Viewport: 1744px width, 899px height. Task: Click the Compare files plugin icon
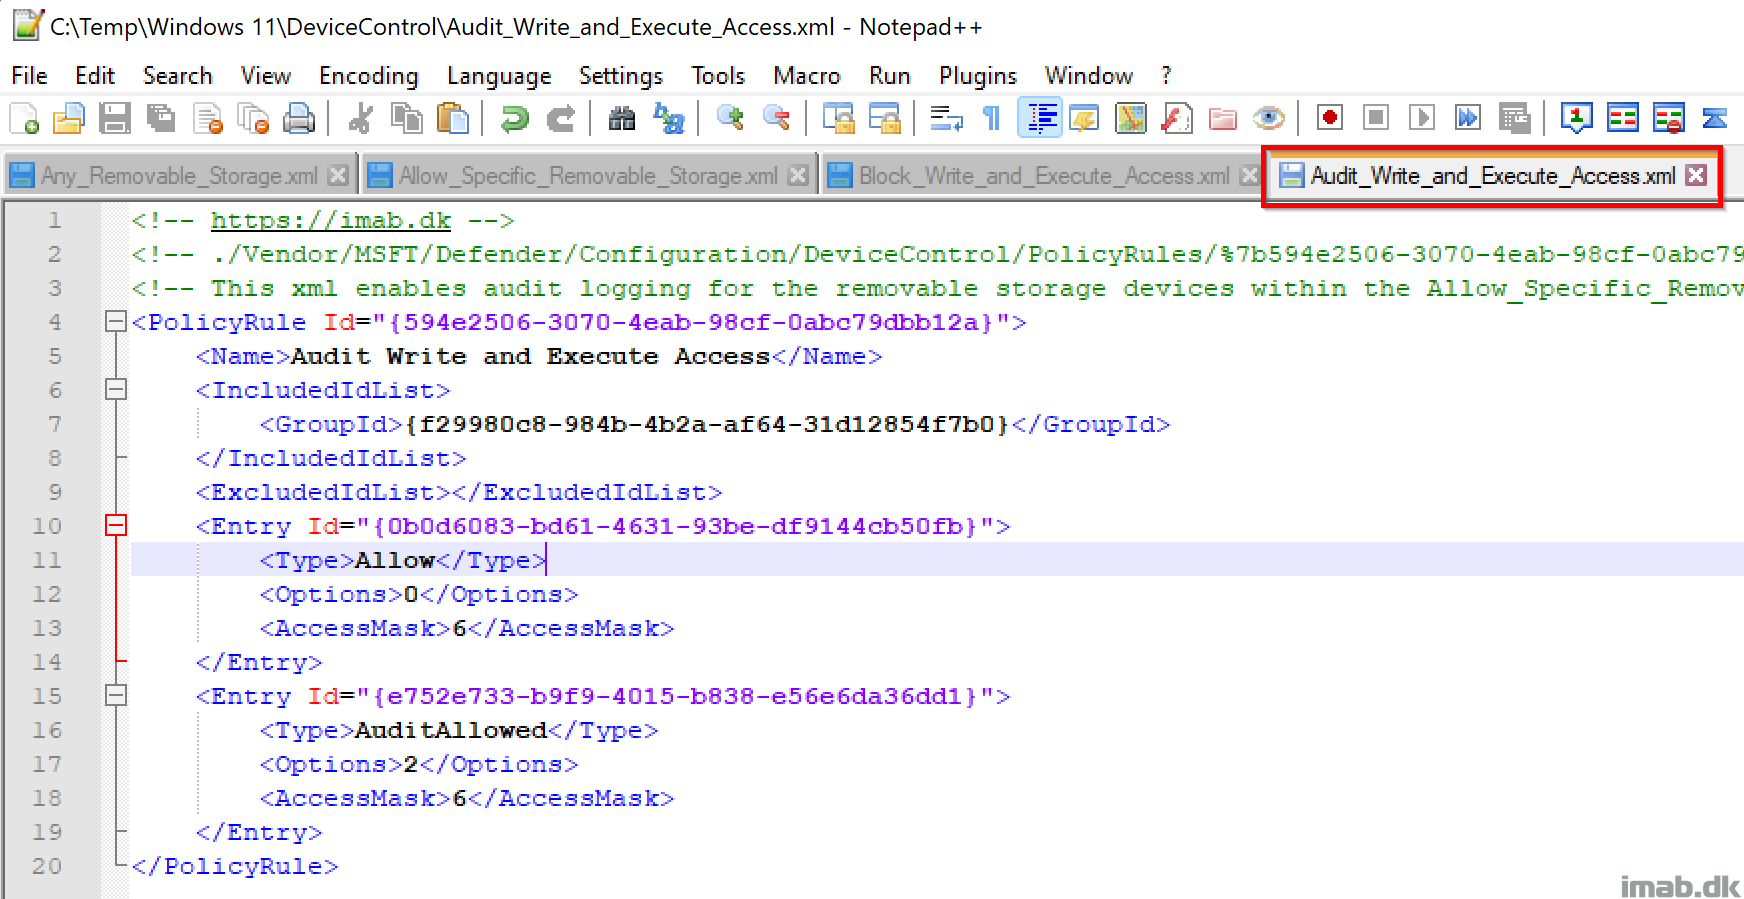[1623, 118]
